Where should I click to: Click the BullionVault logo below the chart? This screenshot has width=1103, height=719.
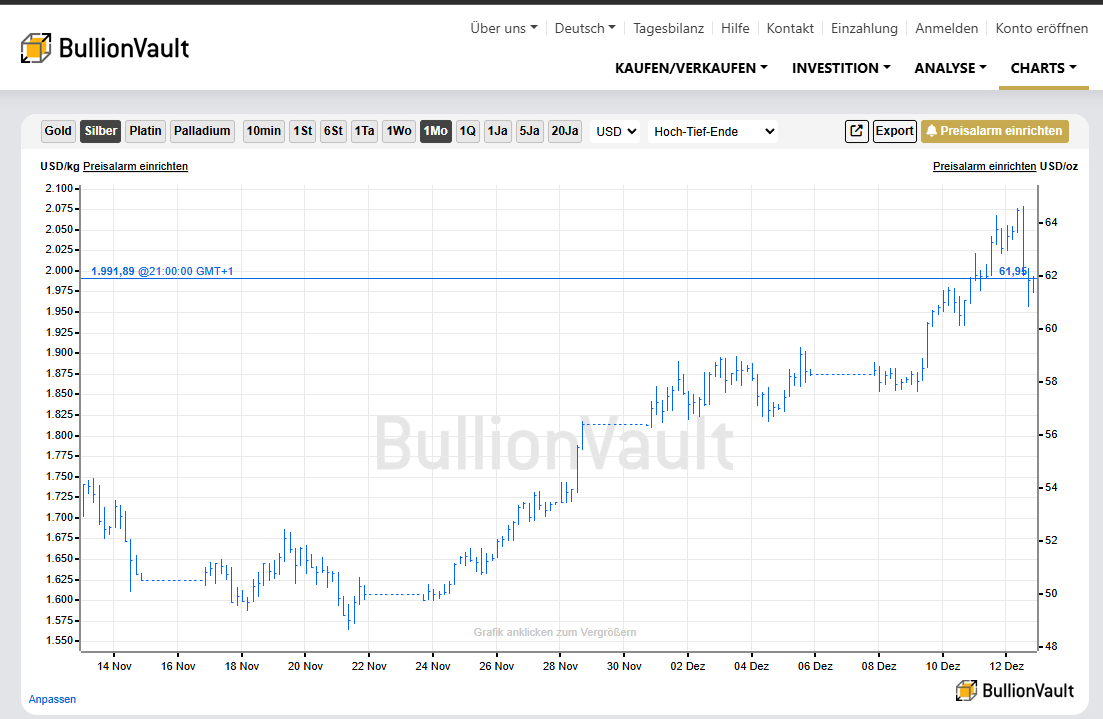[x=1014, y=690]
